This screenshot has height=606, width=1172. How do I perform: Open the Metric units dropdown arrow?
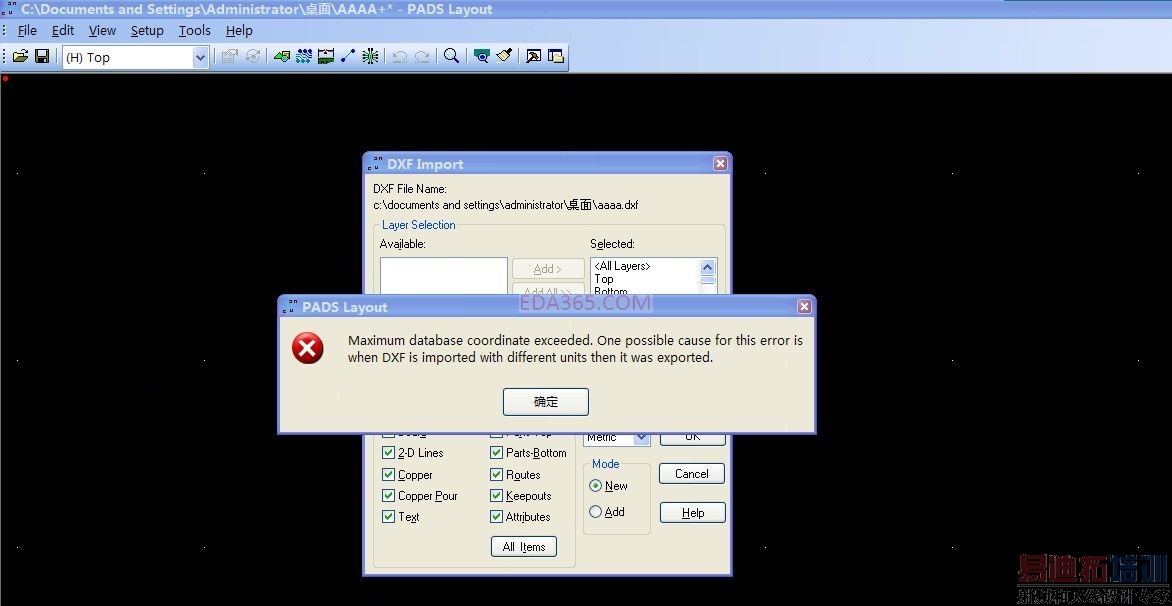[642, 438]
